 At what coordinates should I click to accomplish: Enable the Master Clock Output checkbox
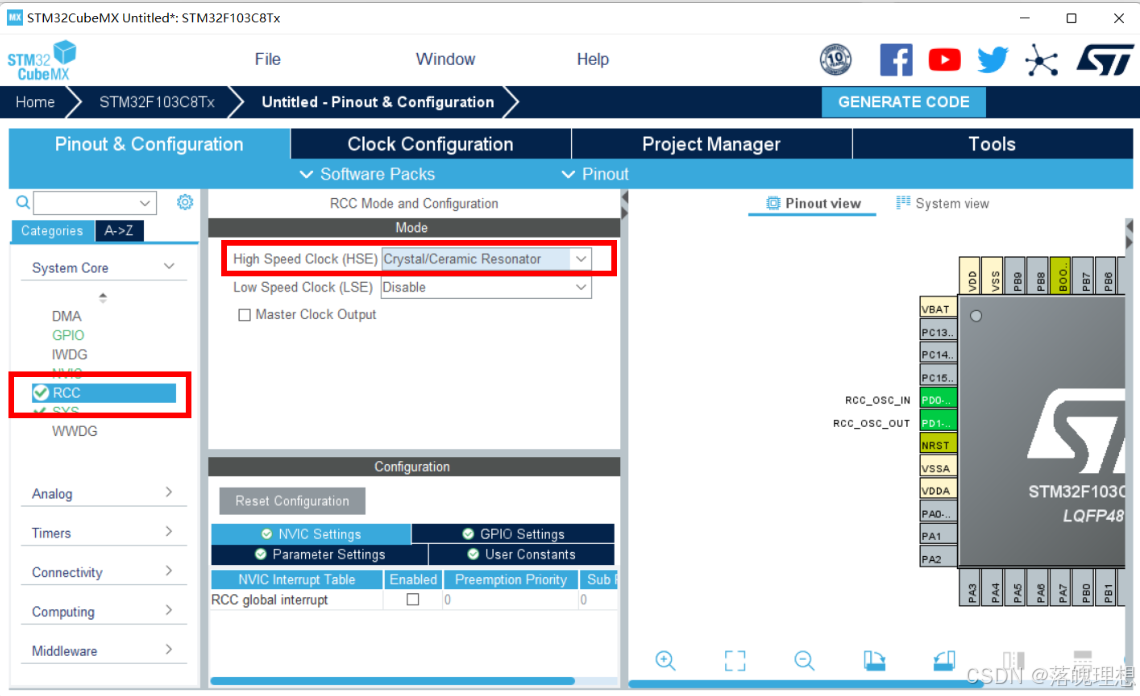(x=244, y=315)
